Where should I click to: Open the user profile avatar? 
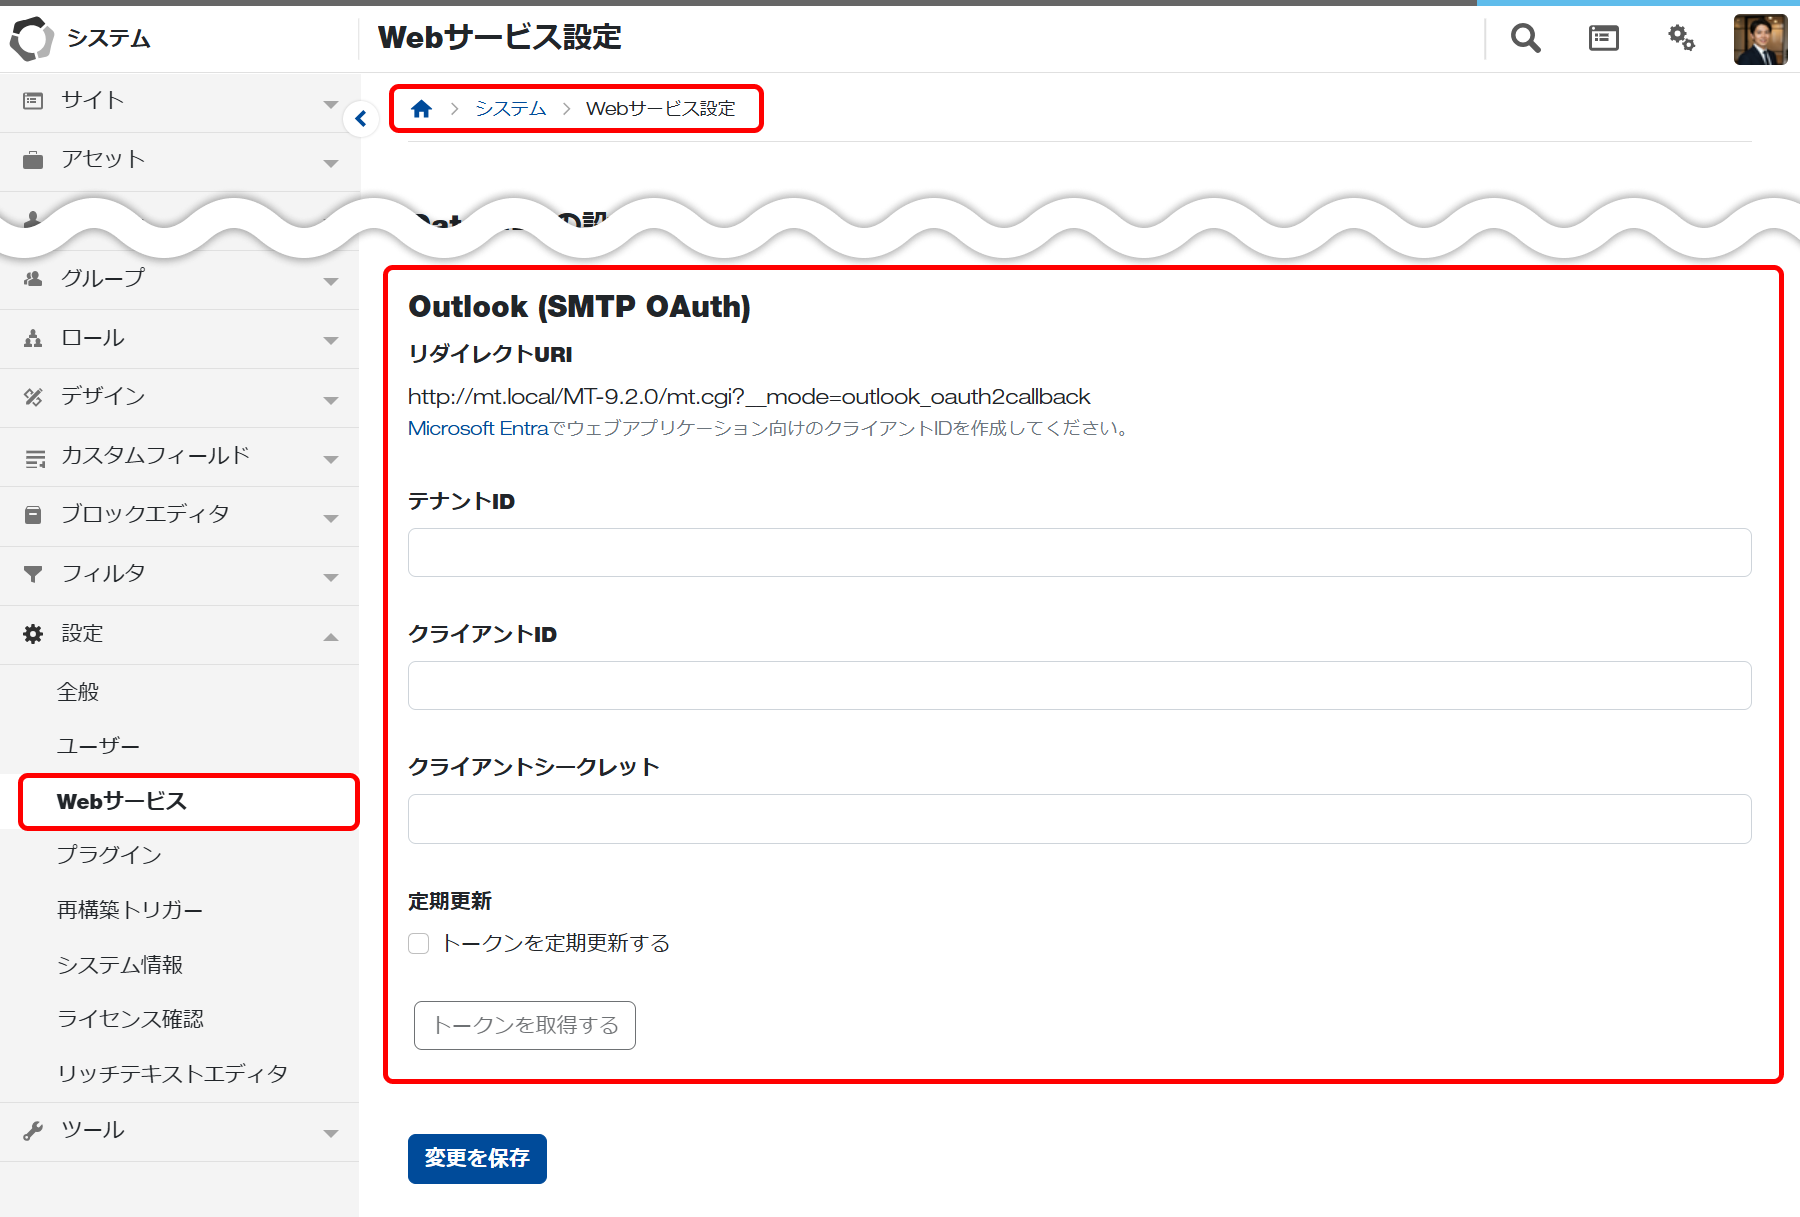click(x=1760, y=39)
